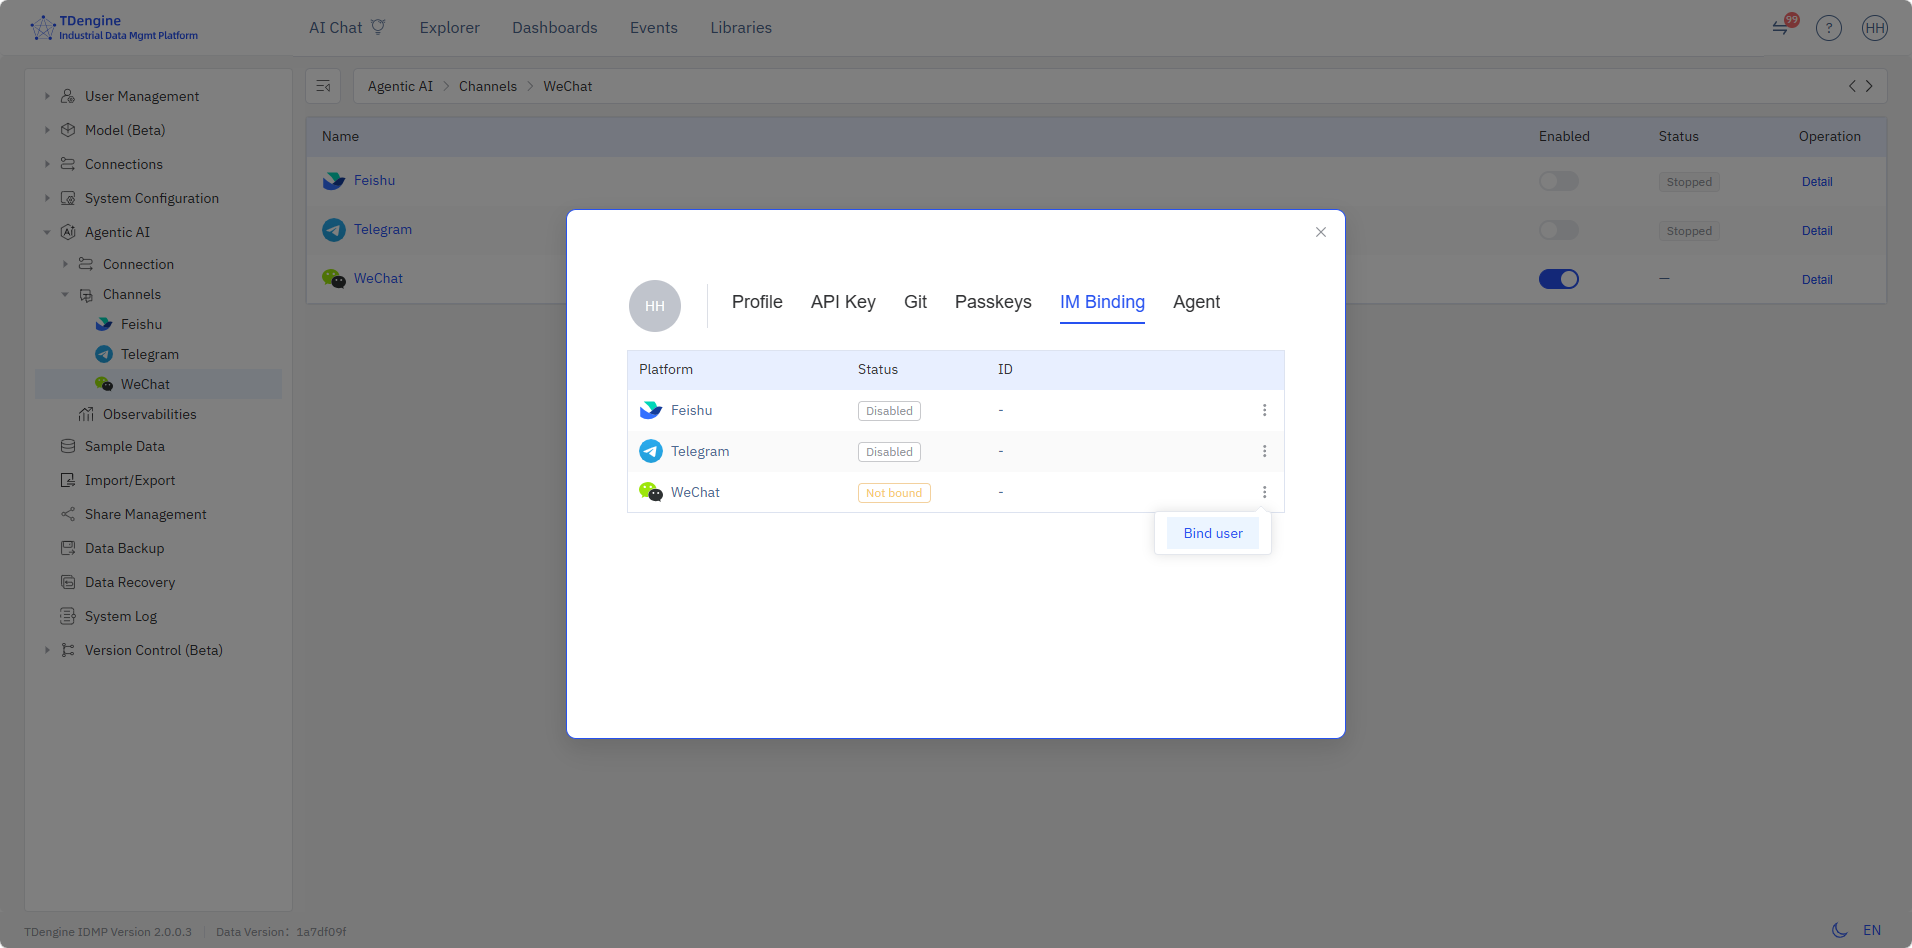Go to previous tab with left chevron
The image size is (1912, 948).
[1852, 86]
